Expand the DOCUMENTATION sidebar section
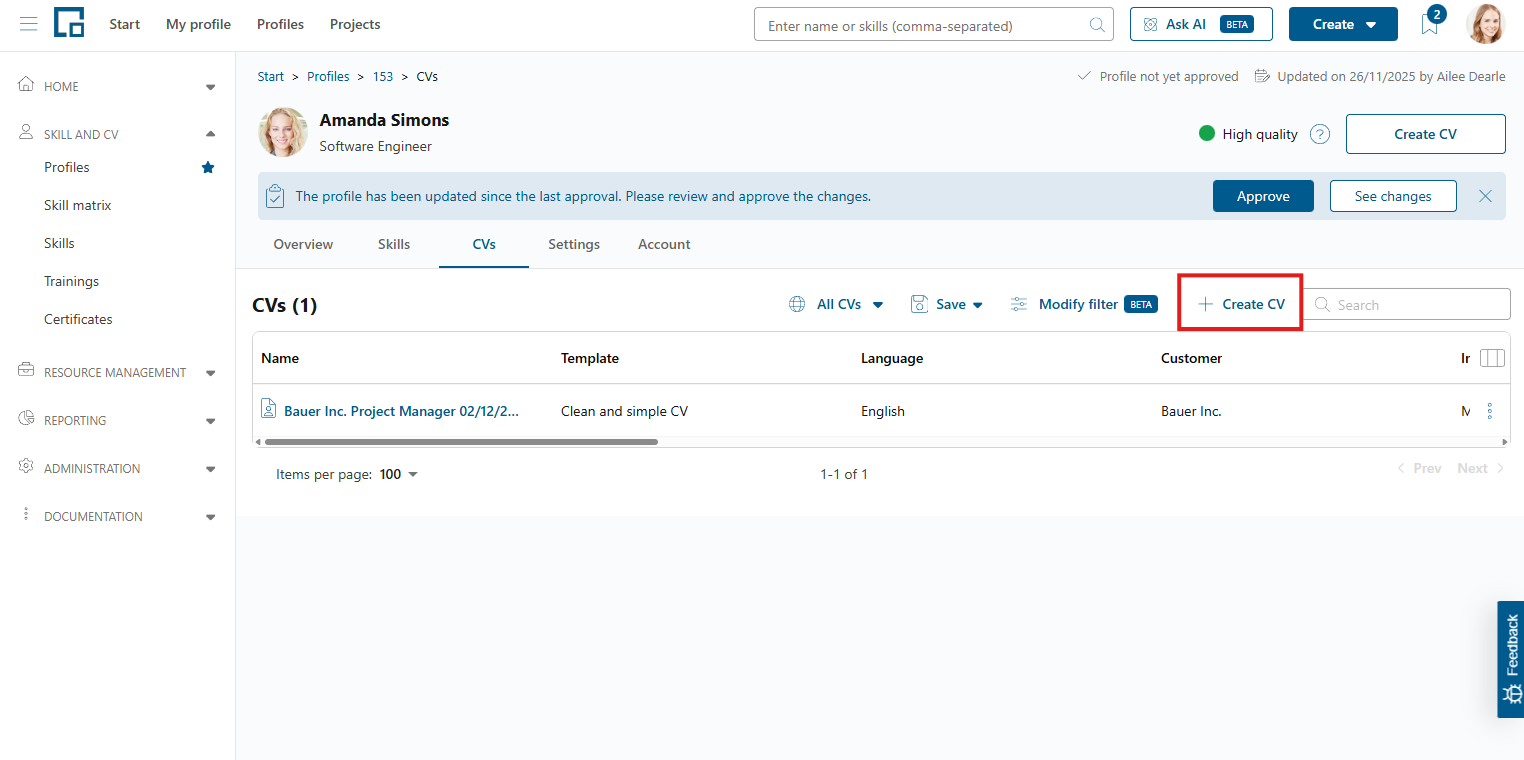The width and height of the screenshot is (1524, 760). click(210, 517)
